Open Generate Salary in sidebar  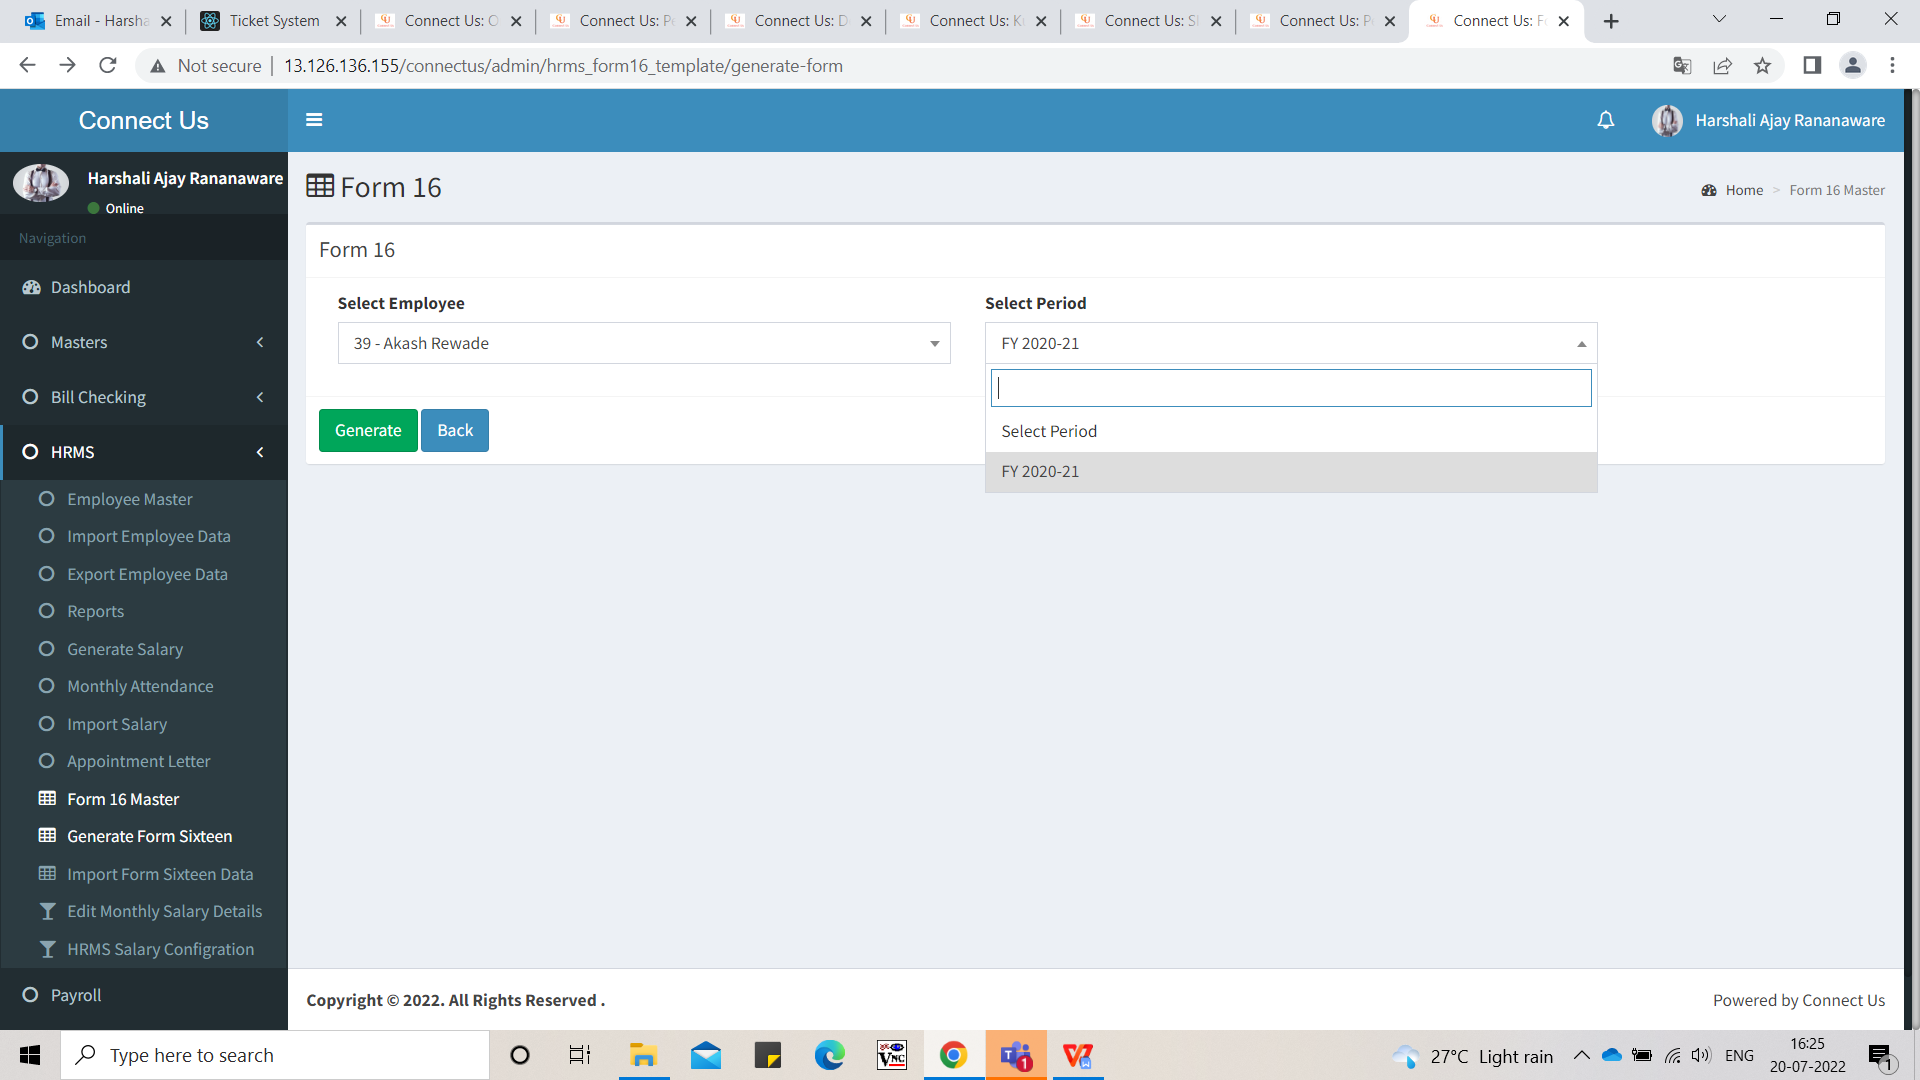click(x=125, y=649)
